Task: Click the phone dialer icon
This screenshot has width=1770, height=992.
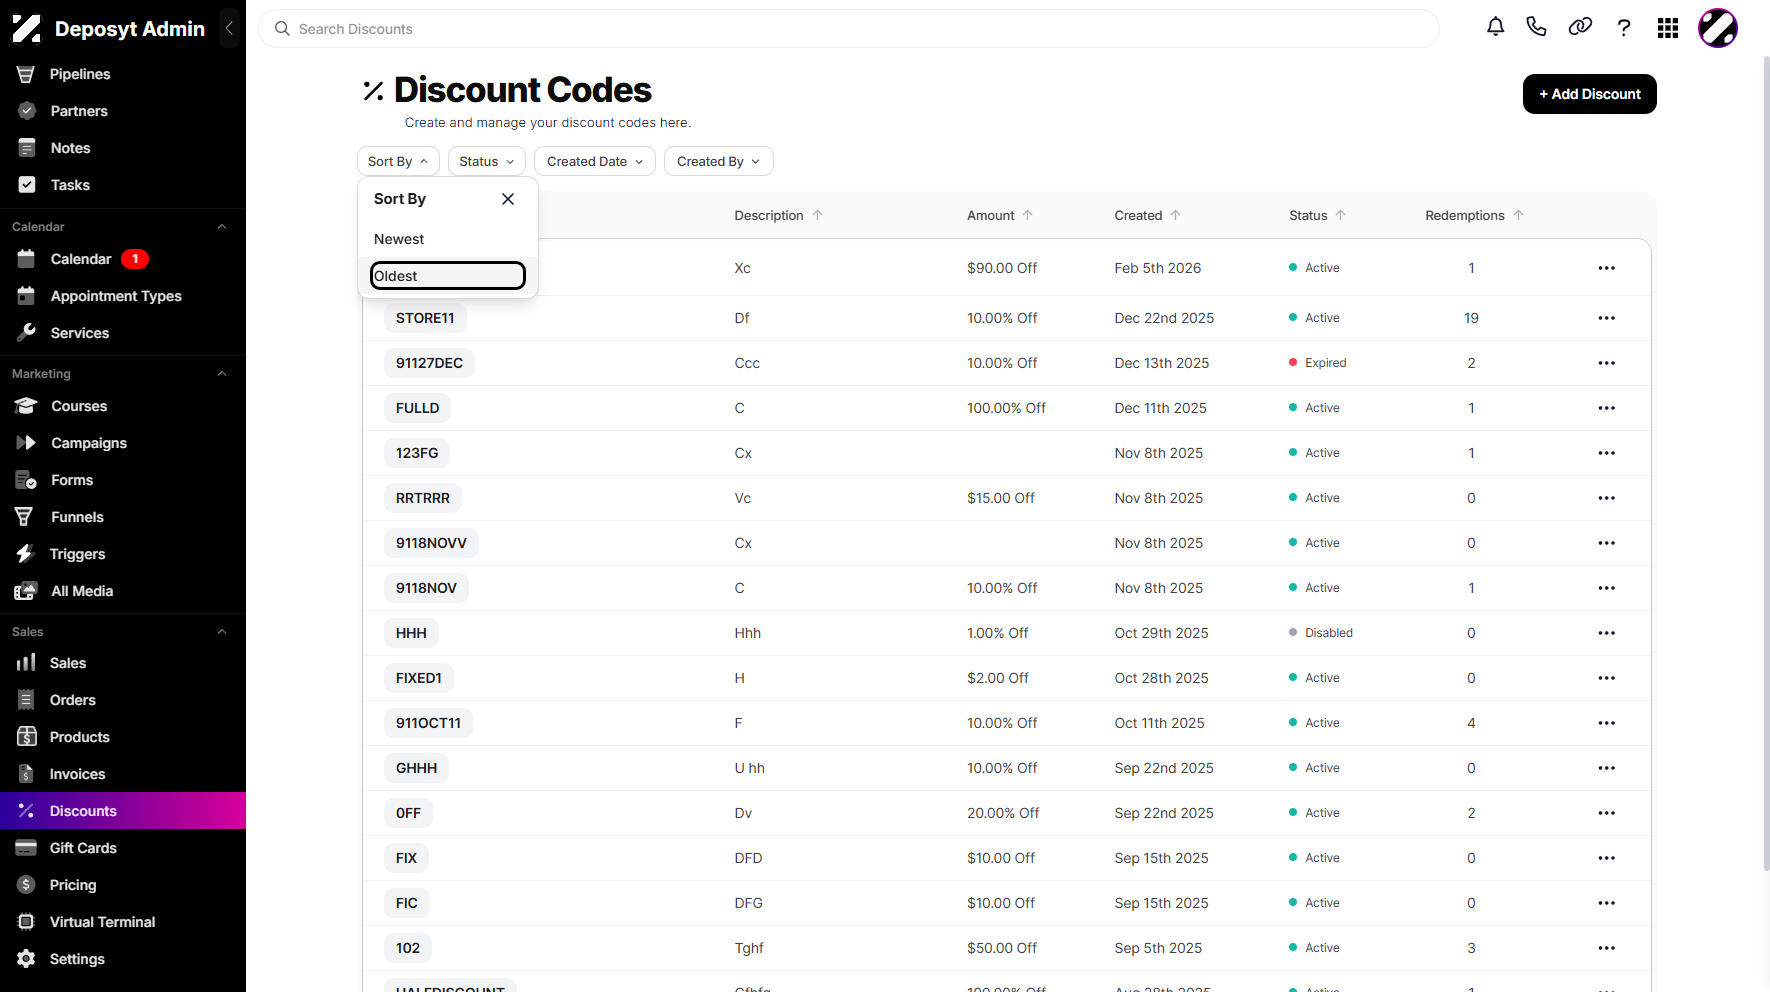Action: tap(1537, 28)
